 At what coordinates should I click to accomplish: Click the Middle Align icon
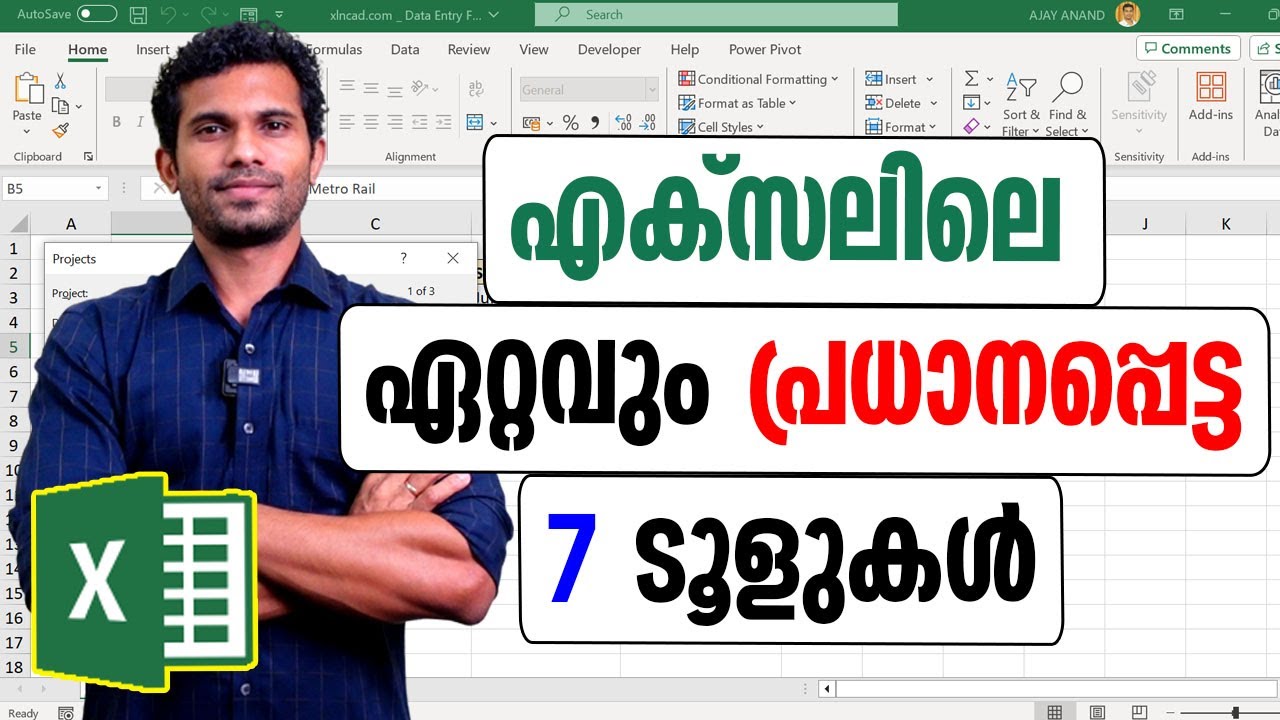coord(371,88)
